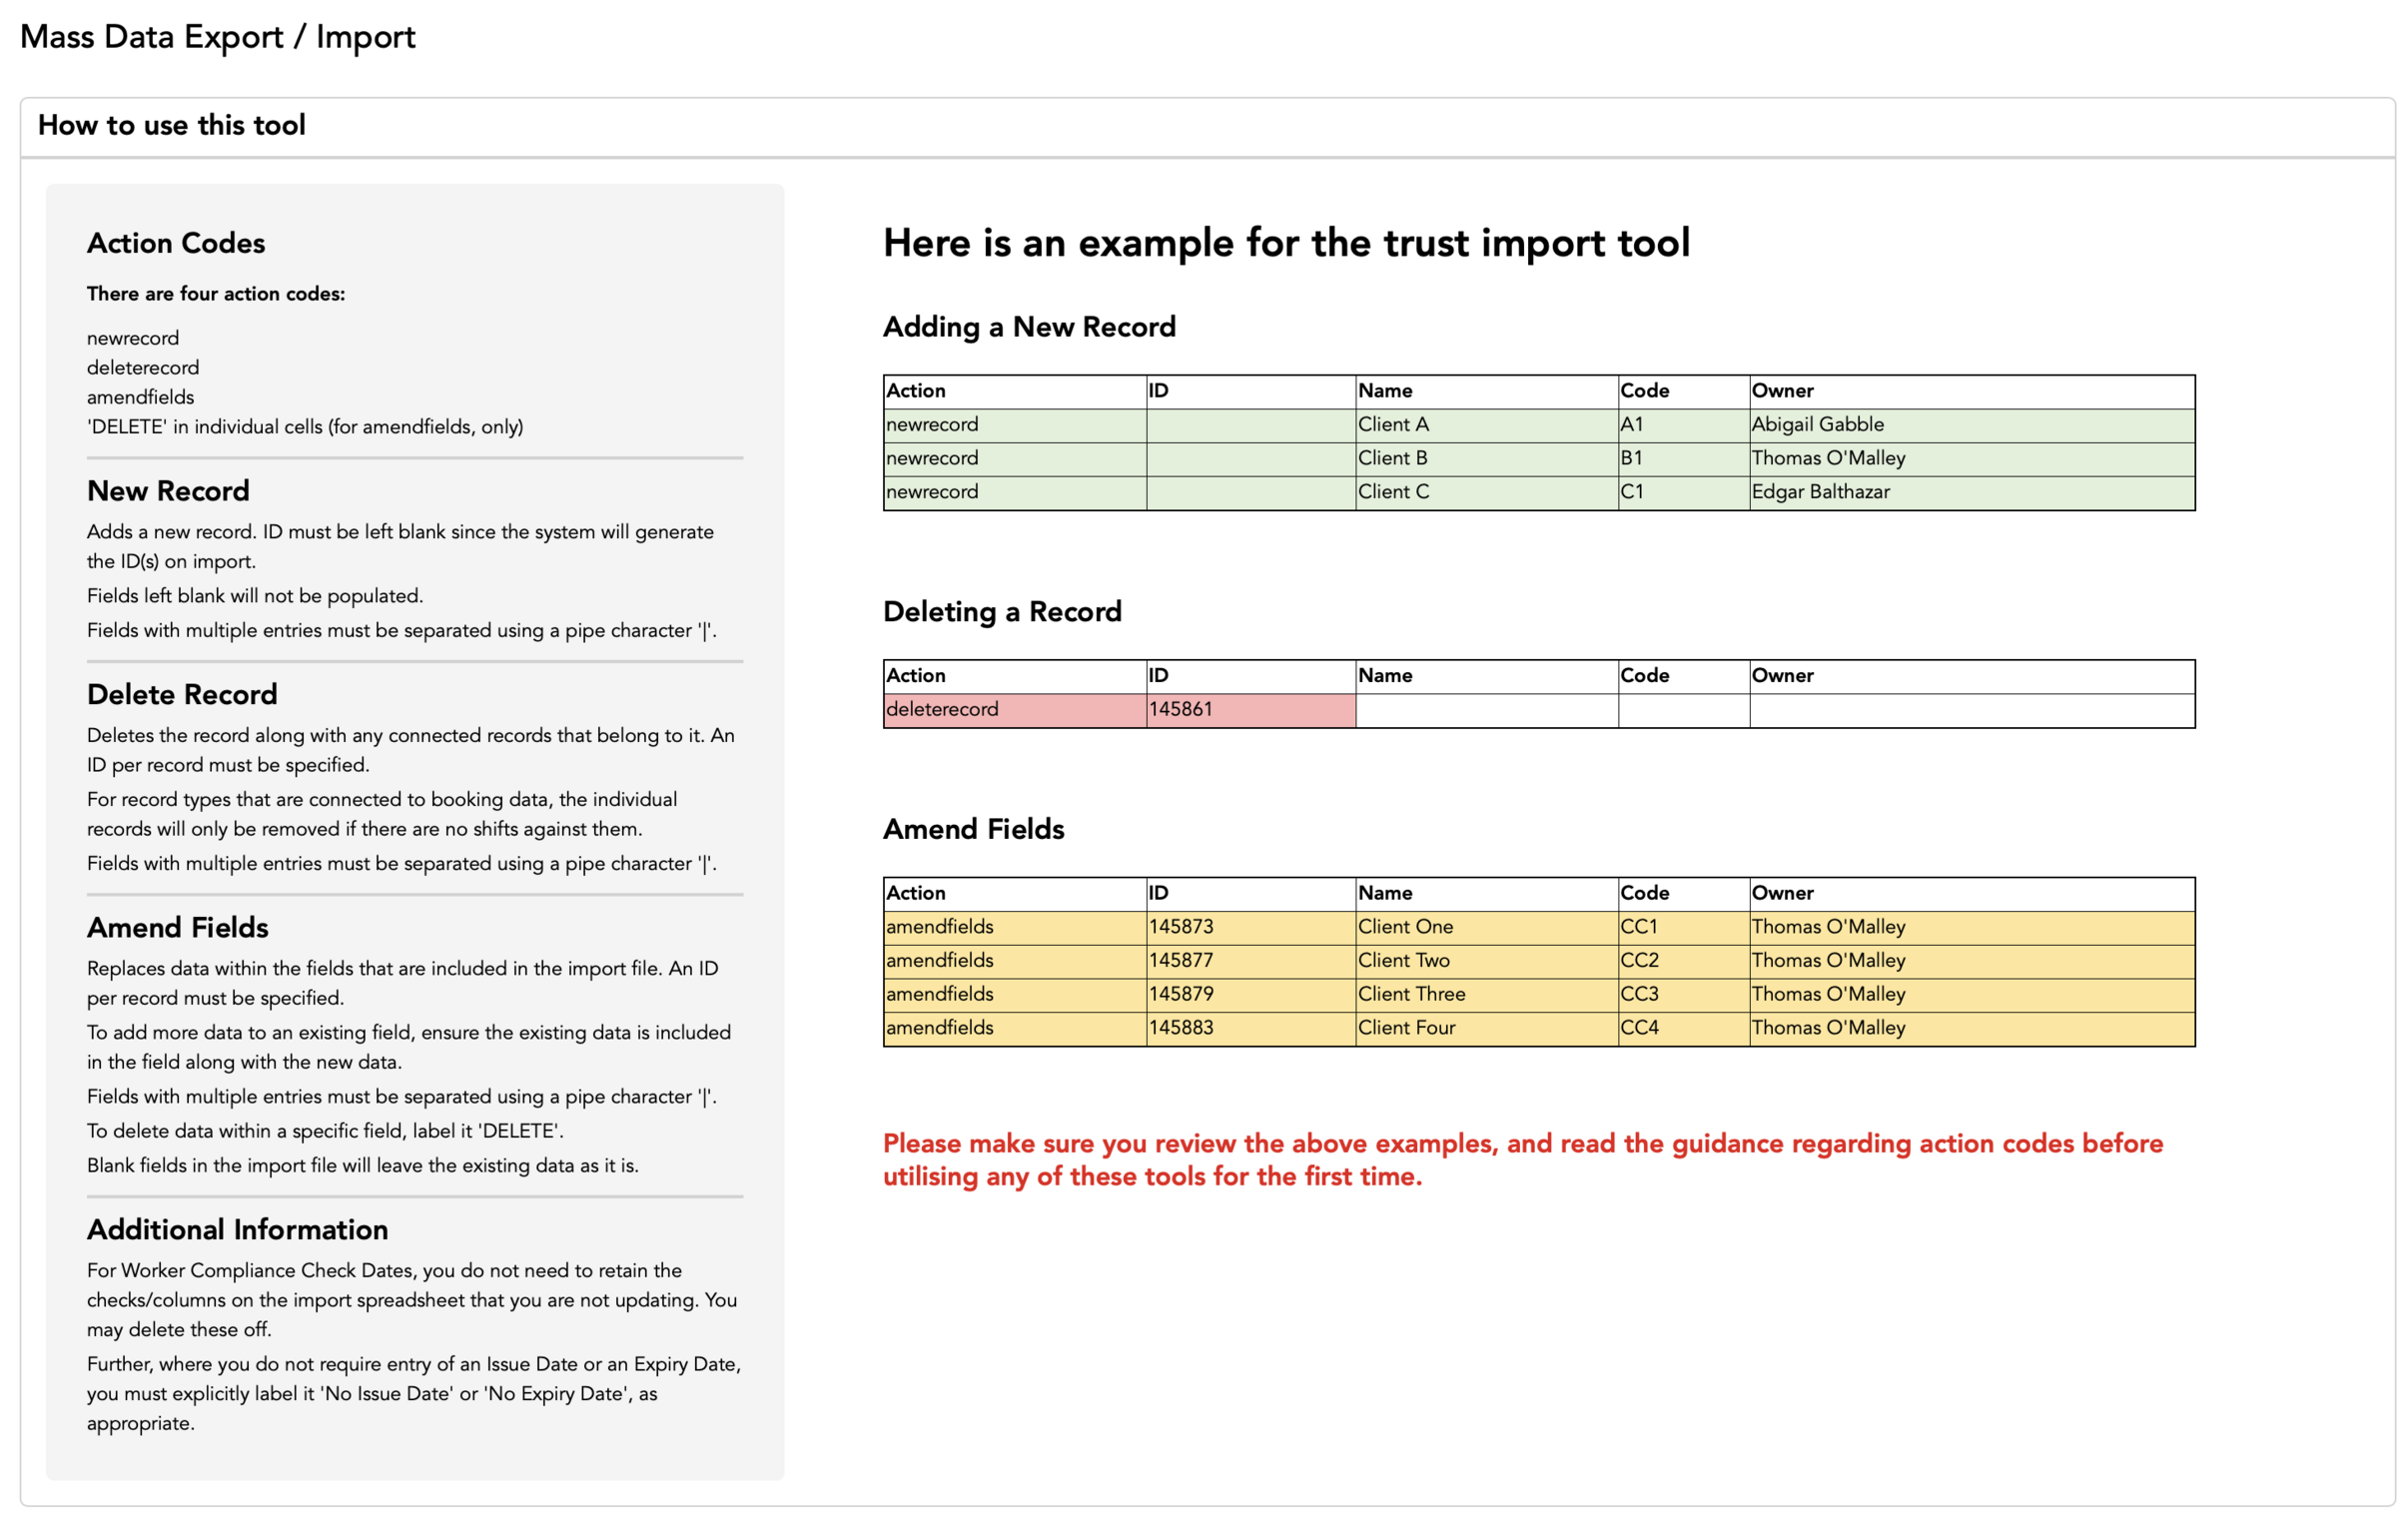This screenshot has height=1525, width=2408.
Task: Select the 'Client A' cell in new record table
Action: (x=1392, y=424)
